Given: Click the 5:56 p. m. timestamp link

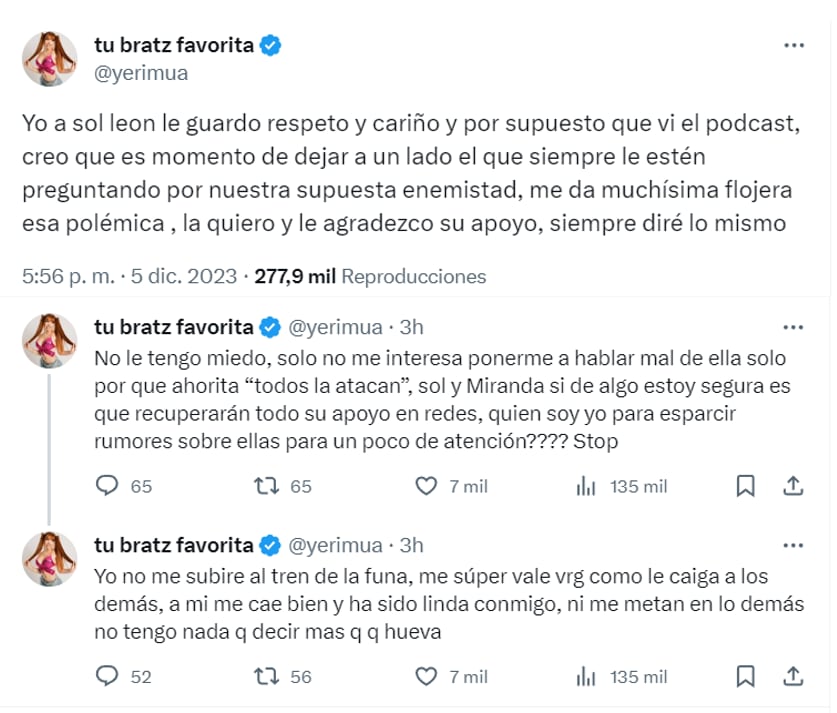Looking at the screenshot, I should 98,276.
